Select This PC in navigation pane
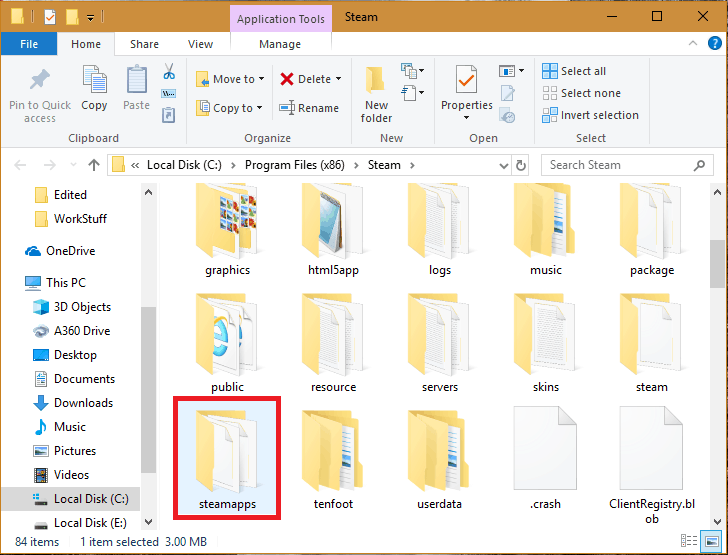This screenshot has width=728, height=555. tap(55, 282)
